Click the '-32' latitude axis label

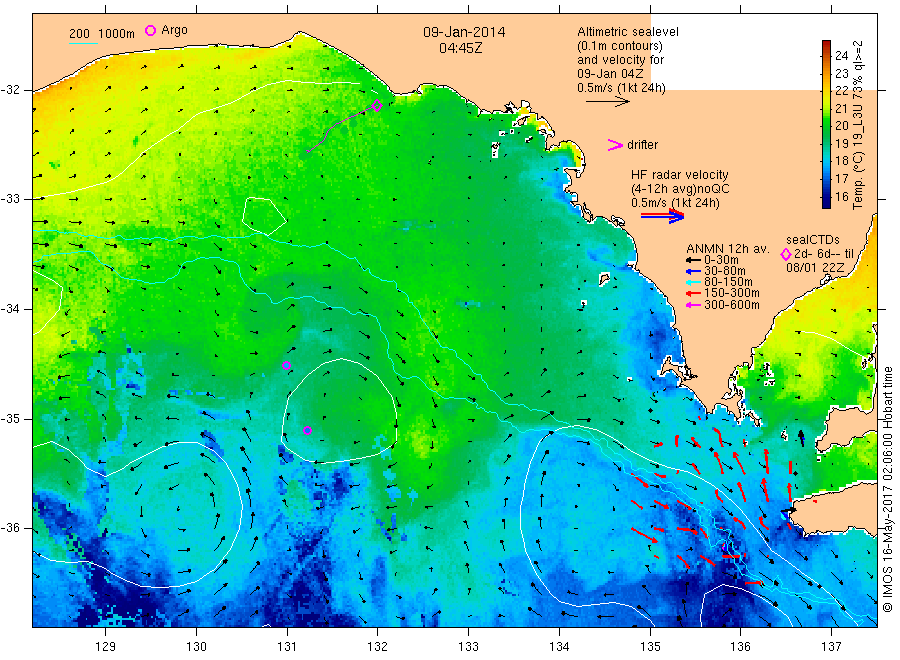click(x=10, y=90)
